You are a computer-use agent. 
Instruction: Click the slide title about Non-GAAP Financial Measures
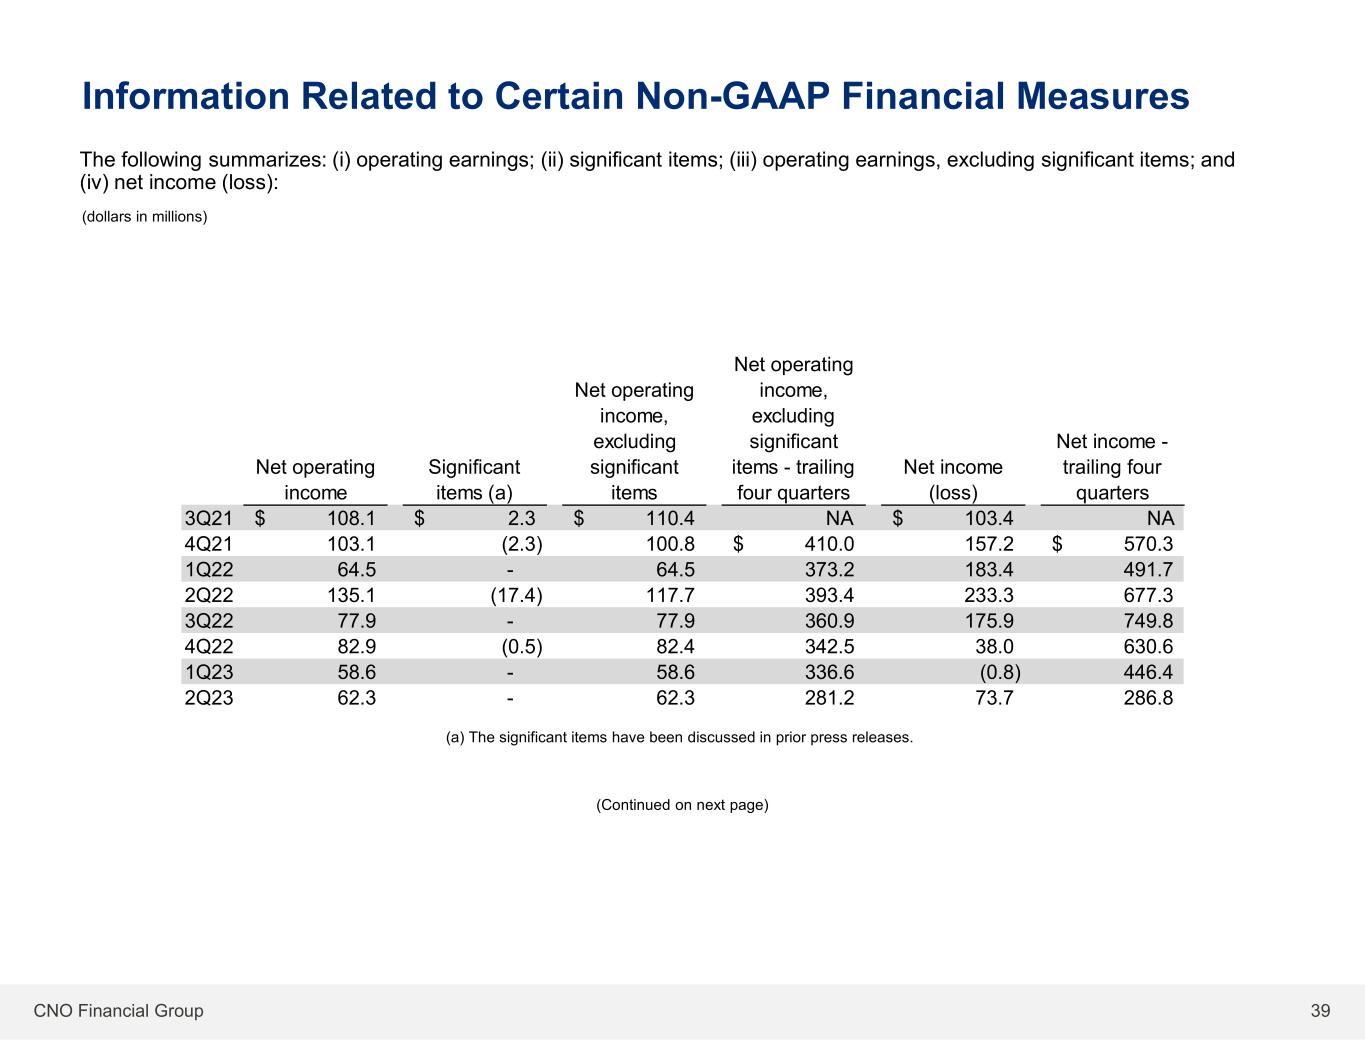pos(635,97)
